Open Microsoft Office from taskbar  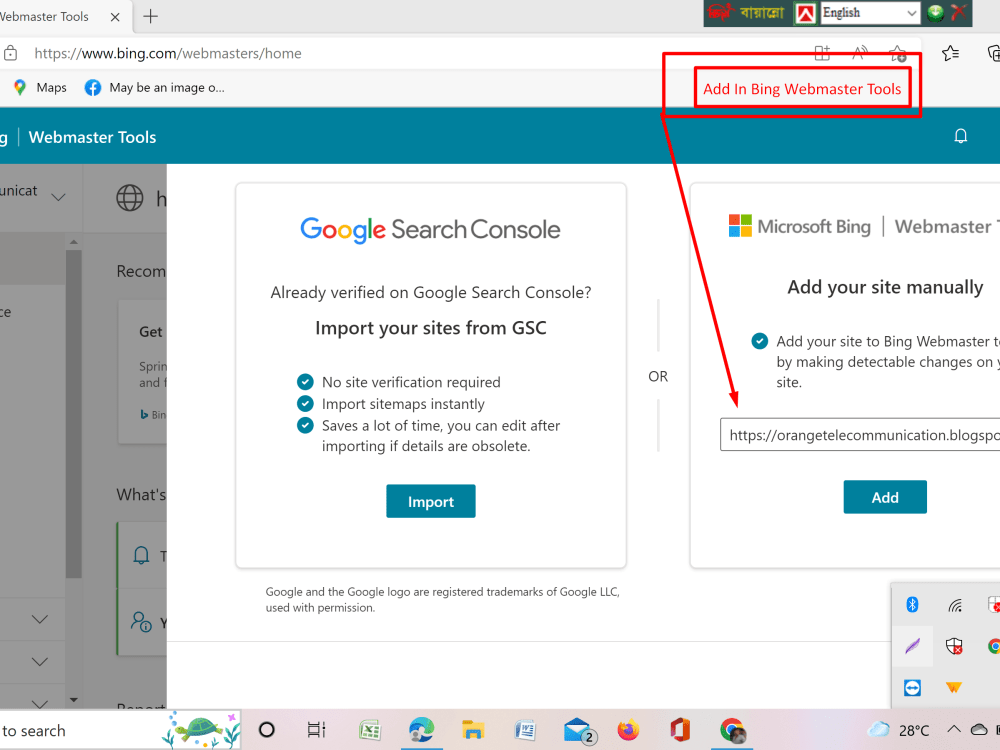(x=680, y=730)
